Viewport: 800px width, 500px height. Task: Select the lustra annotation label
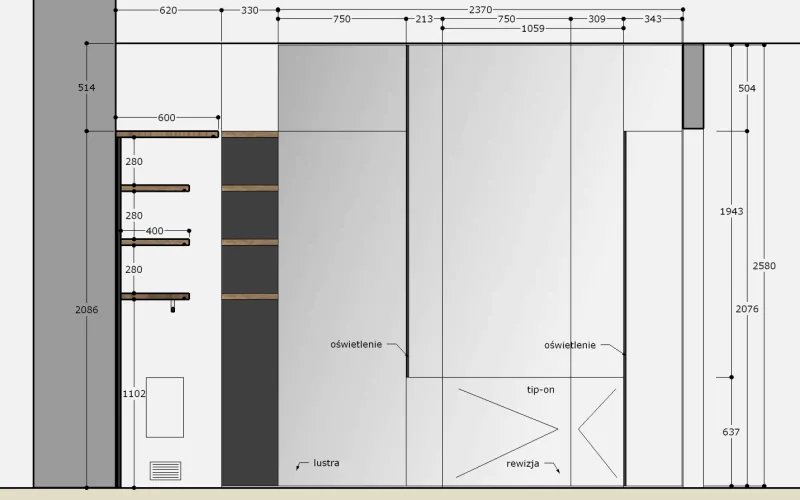pos(327,463)
